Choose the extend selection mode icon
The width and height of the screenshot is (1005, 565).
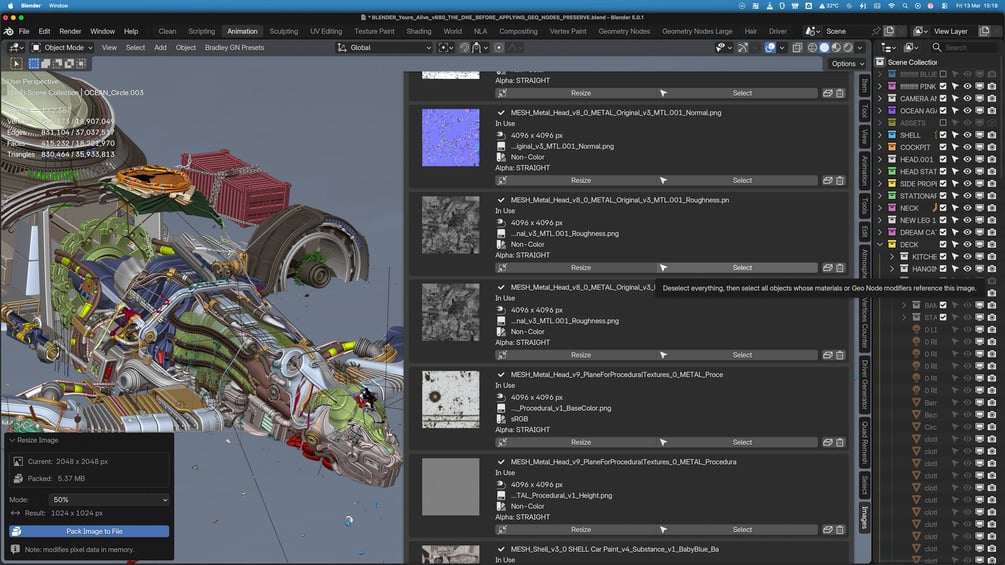pyautogui.click(x=46, y=63)
